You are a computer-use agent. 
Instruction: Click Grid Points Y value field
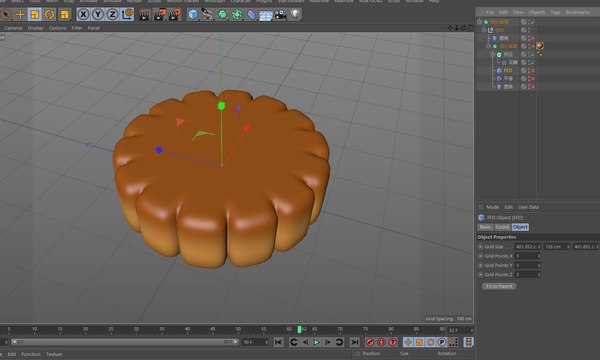527,265
